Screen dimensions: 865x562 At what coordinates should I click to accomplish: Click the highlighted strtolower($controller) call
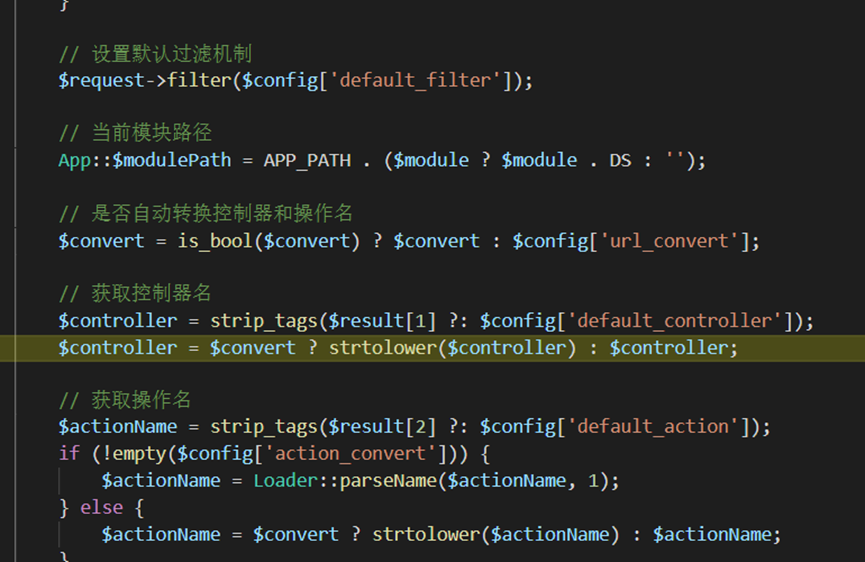point(452,348)
